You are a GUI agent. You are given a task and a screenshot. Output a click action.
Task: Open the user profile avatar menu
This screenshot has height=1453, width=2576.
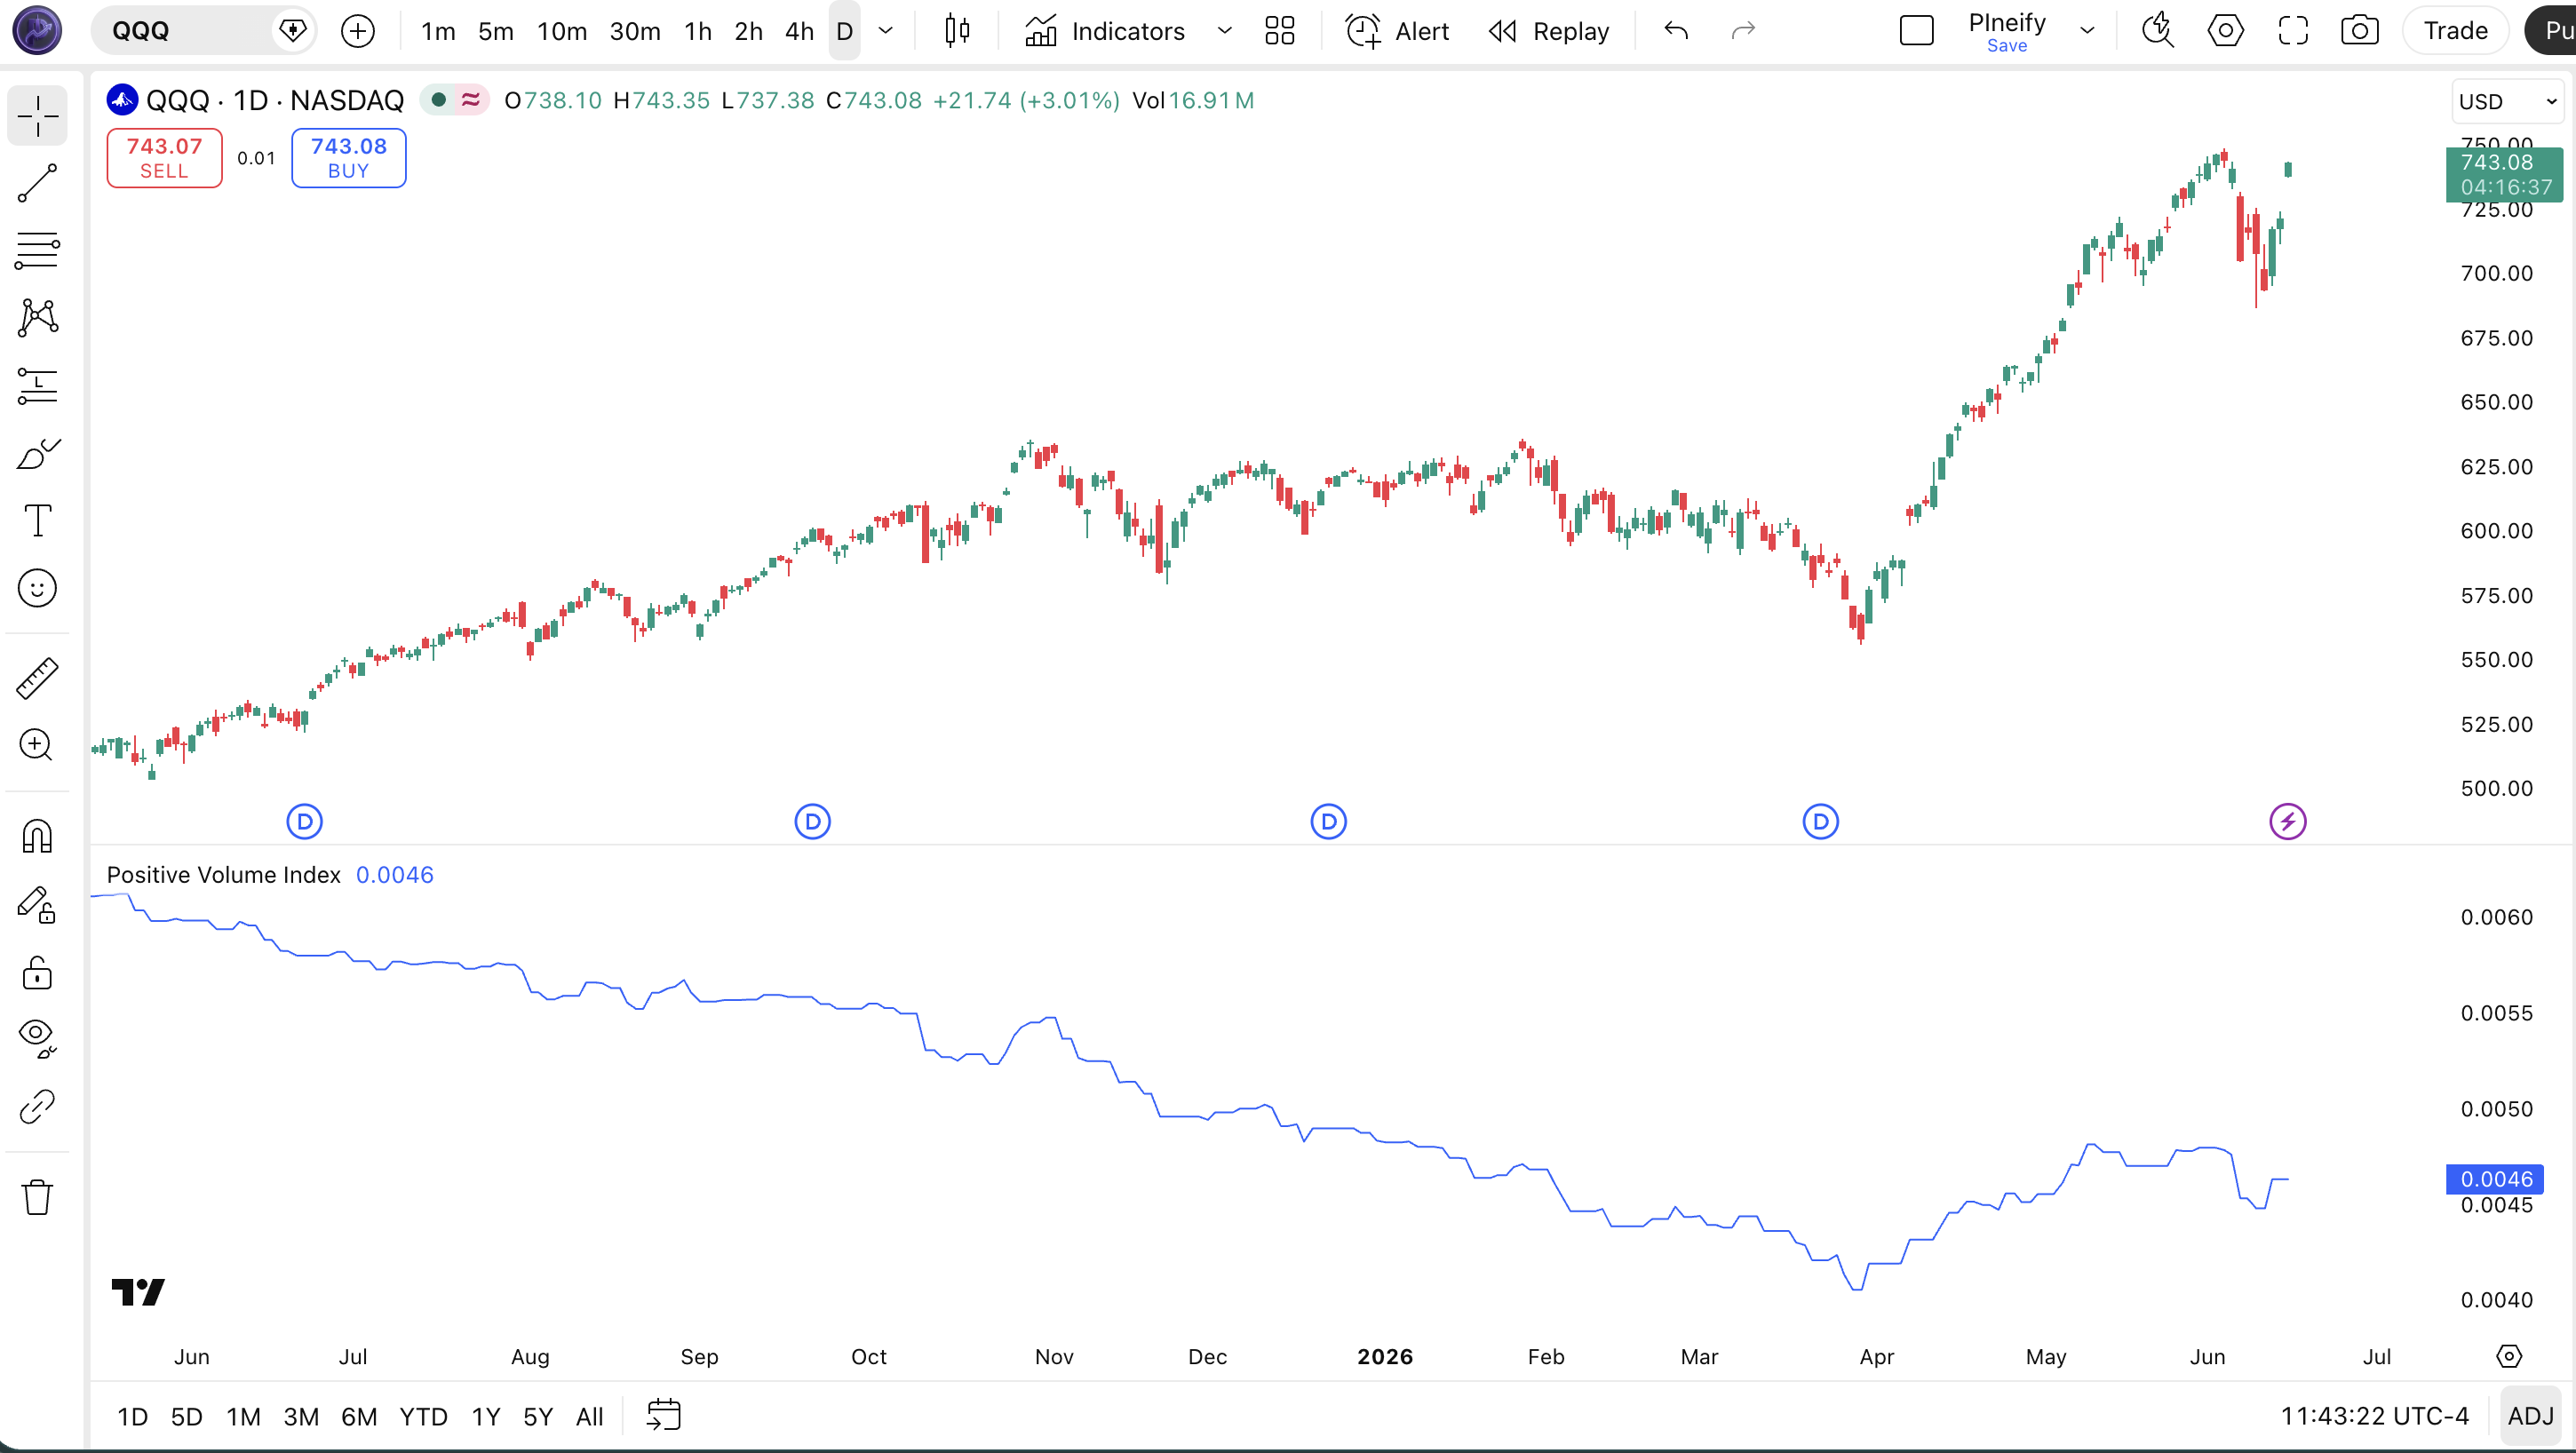coord(37,30)
